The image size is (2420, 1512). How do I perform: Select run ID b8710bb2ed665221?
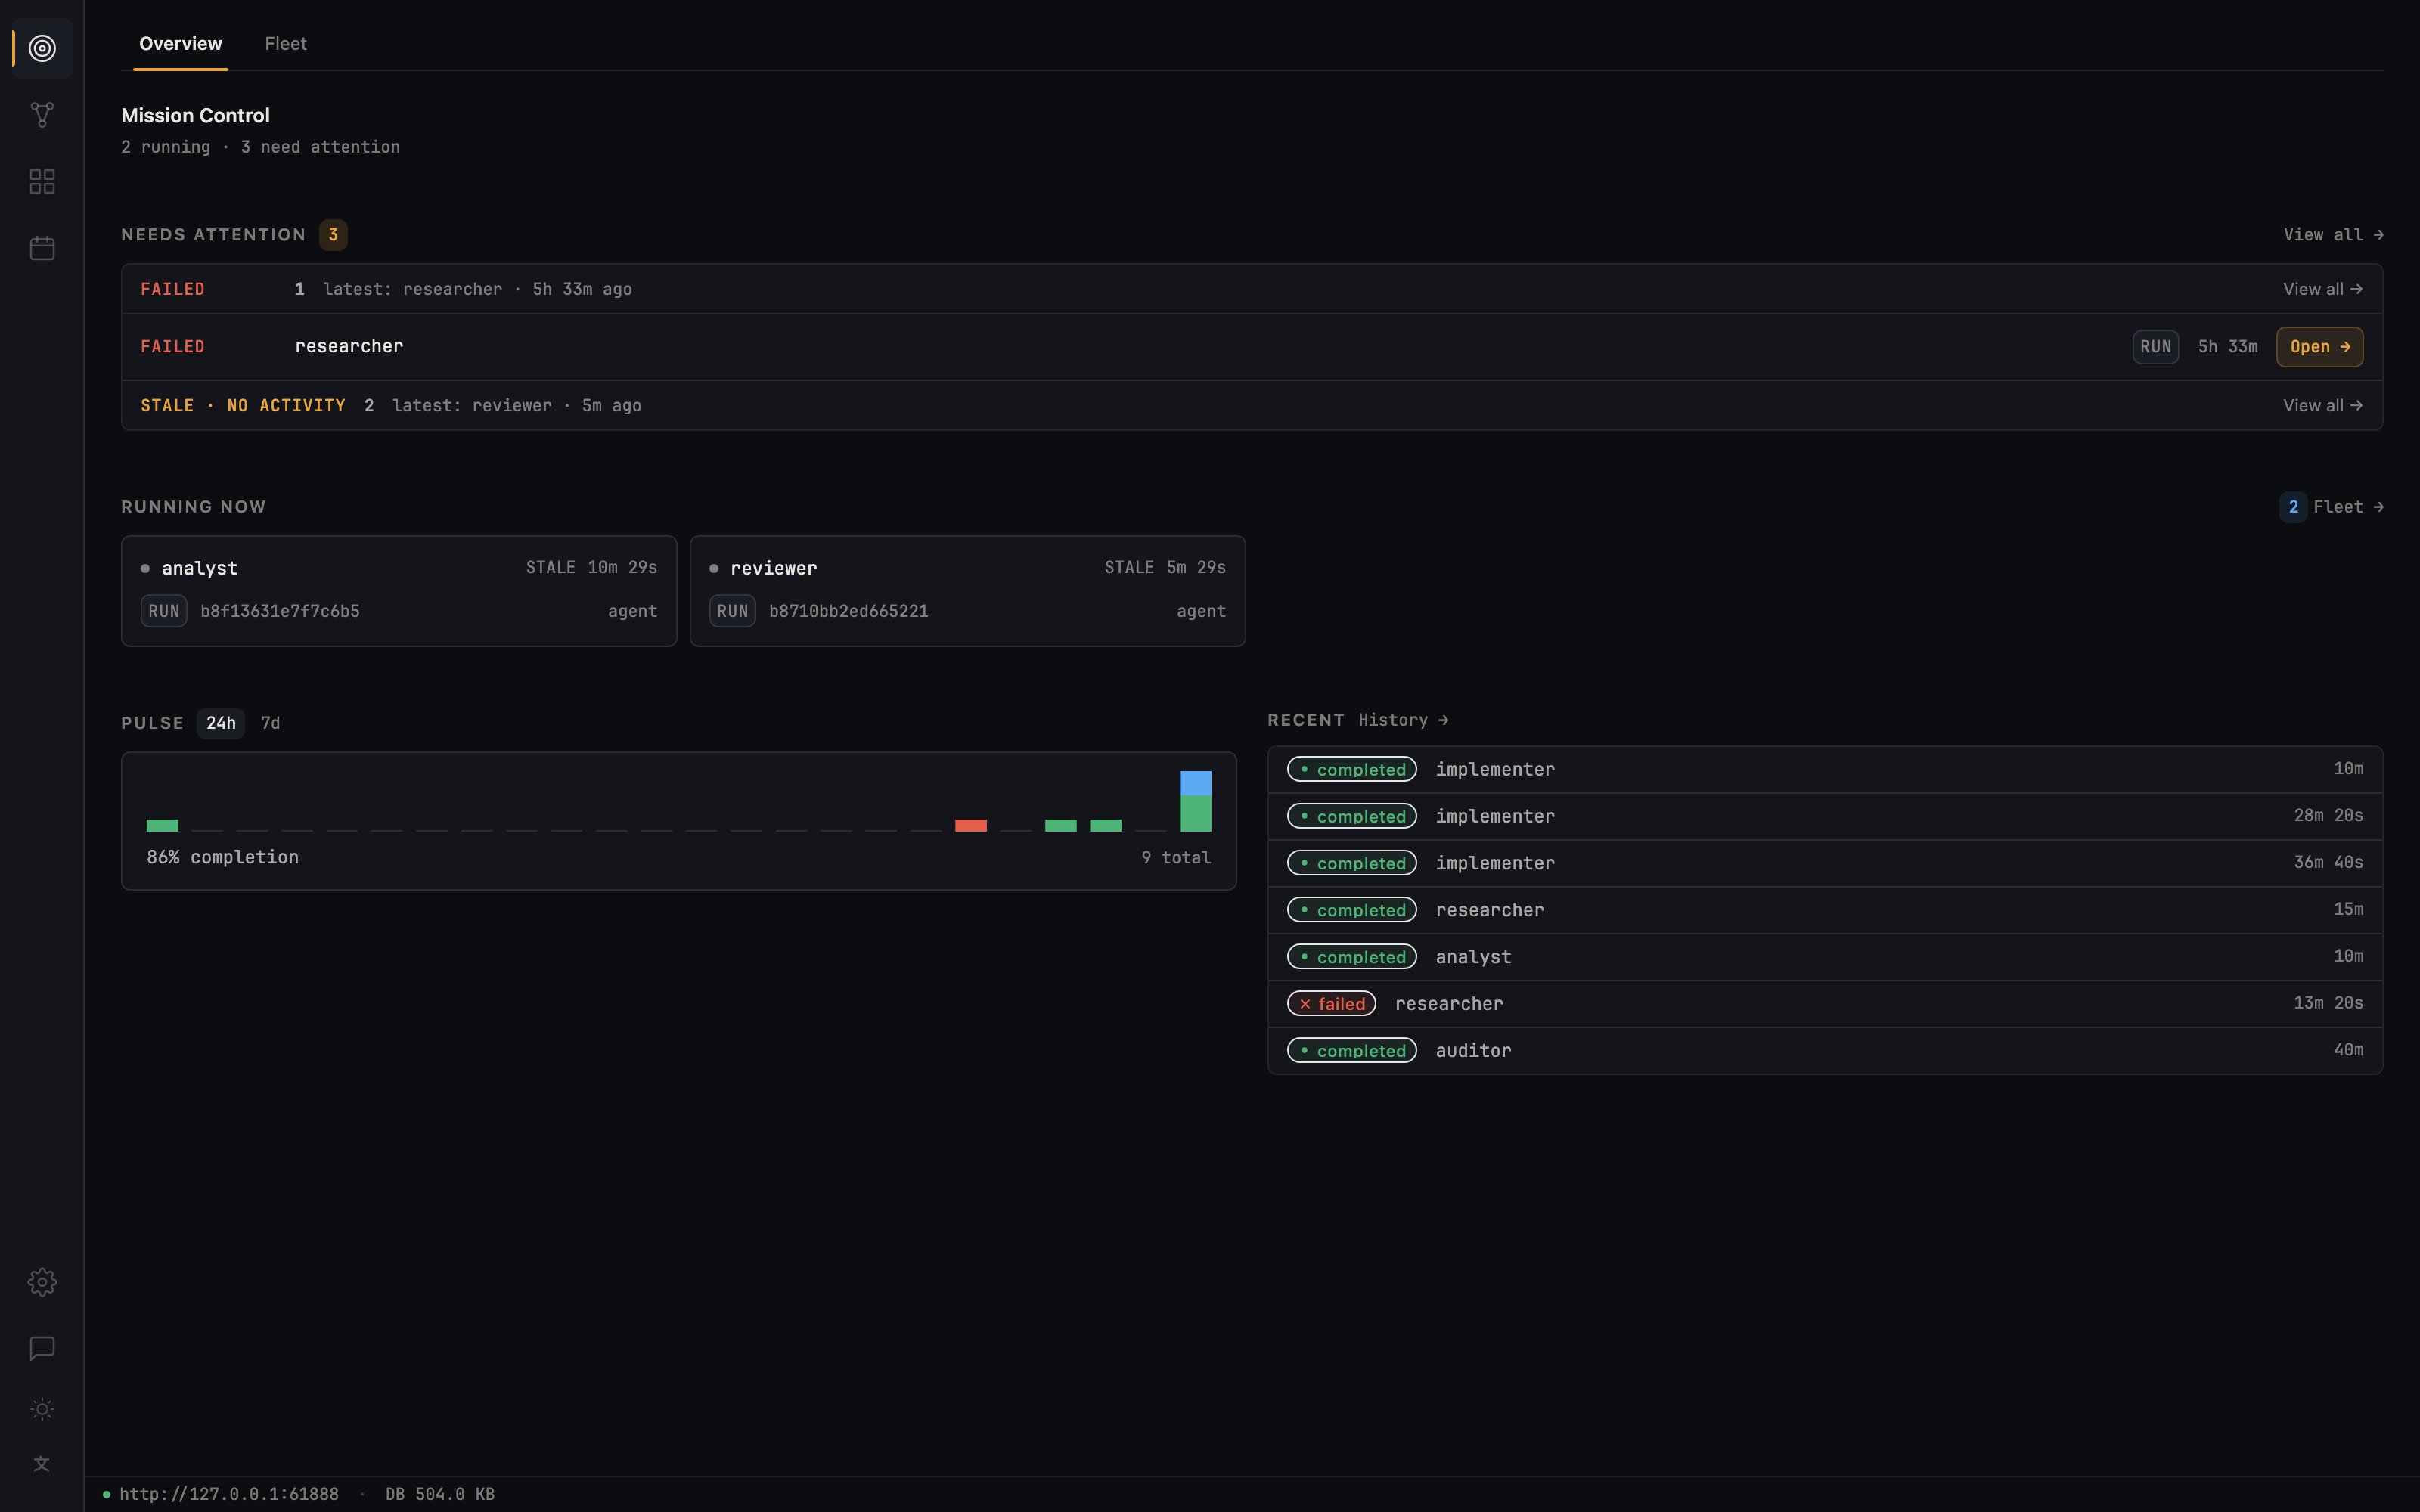(848, 611)
